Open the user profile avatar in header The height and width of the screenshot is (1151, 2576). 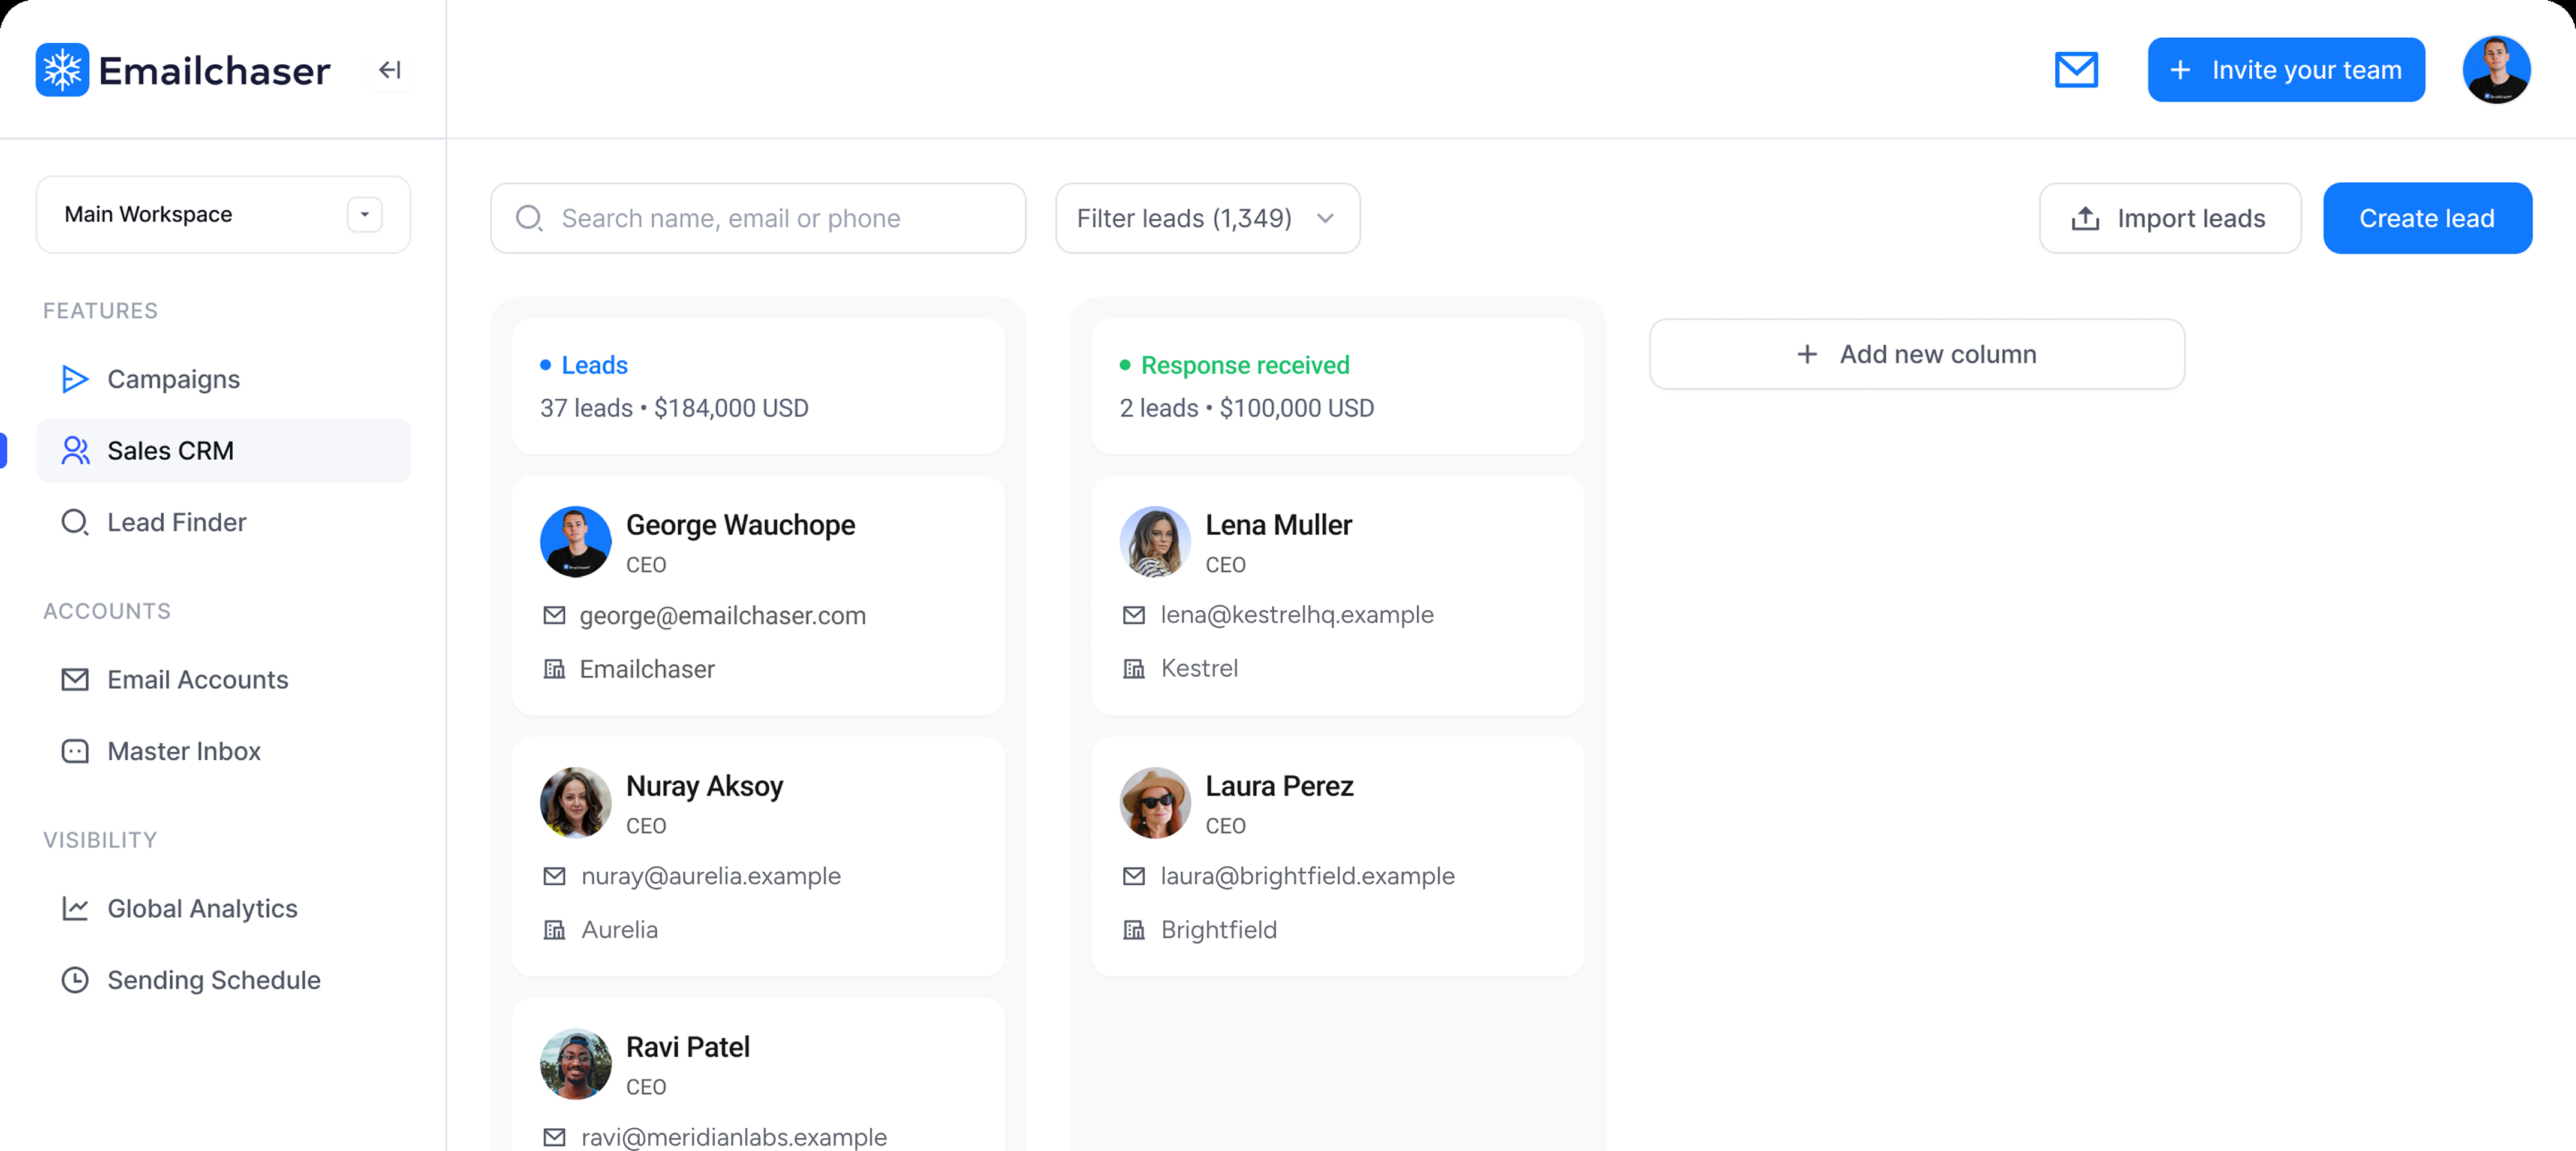tap(2496, 70)
